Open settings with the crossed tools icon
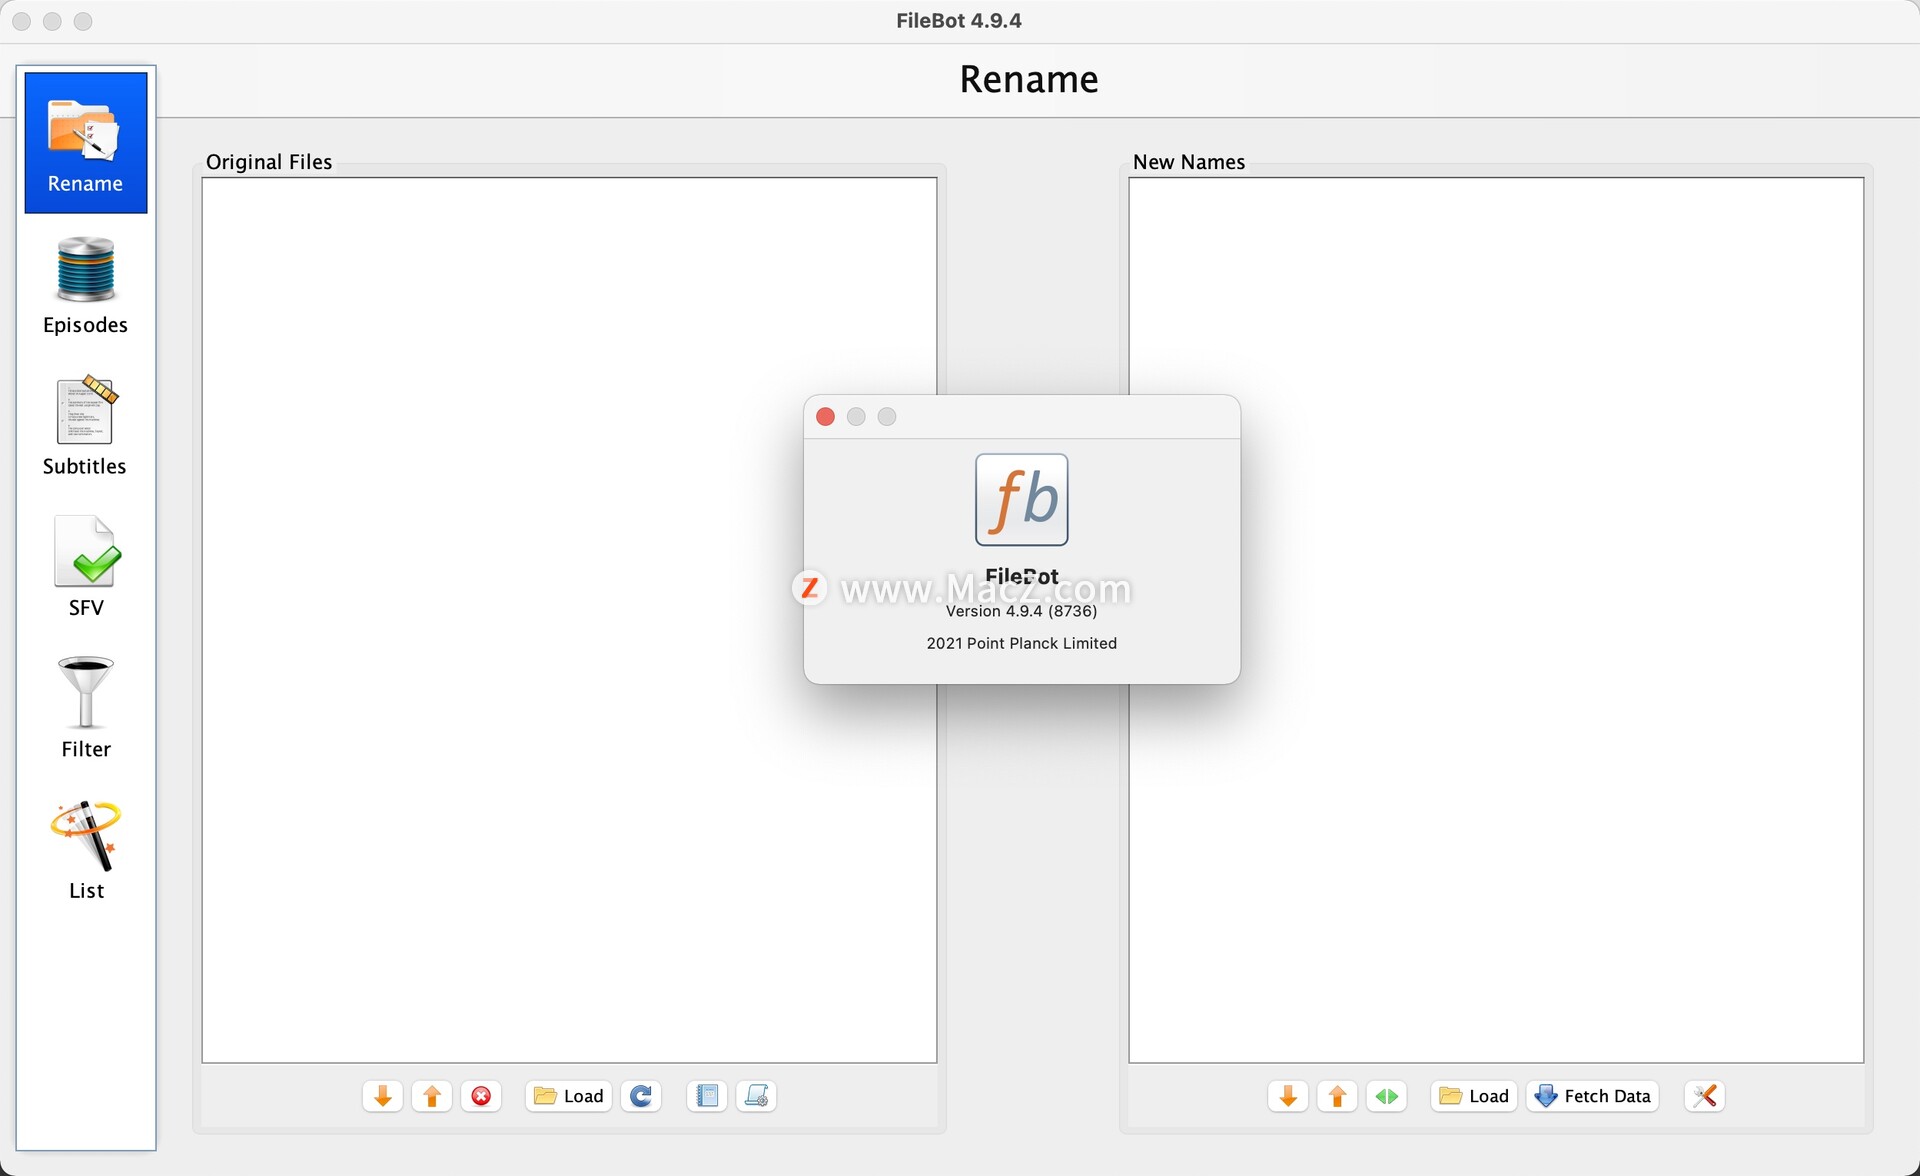 [1705, 1096]
